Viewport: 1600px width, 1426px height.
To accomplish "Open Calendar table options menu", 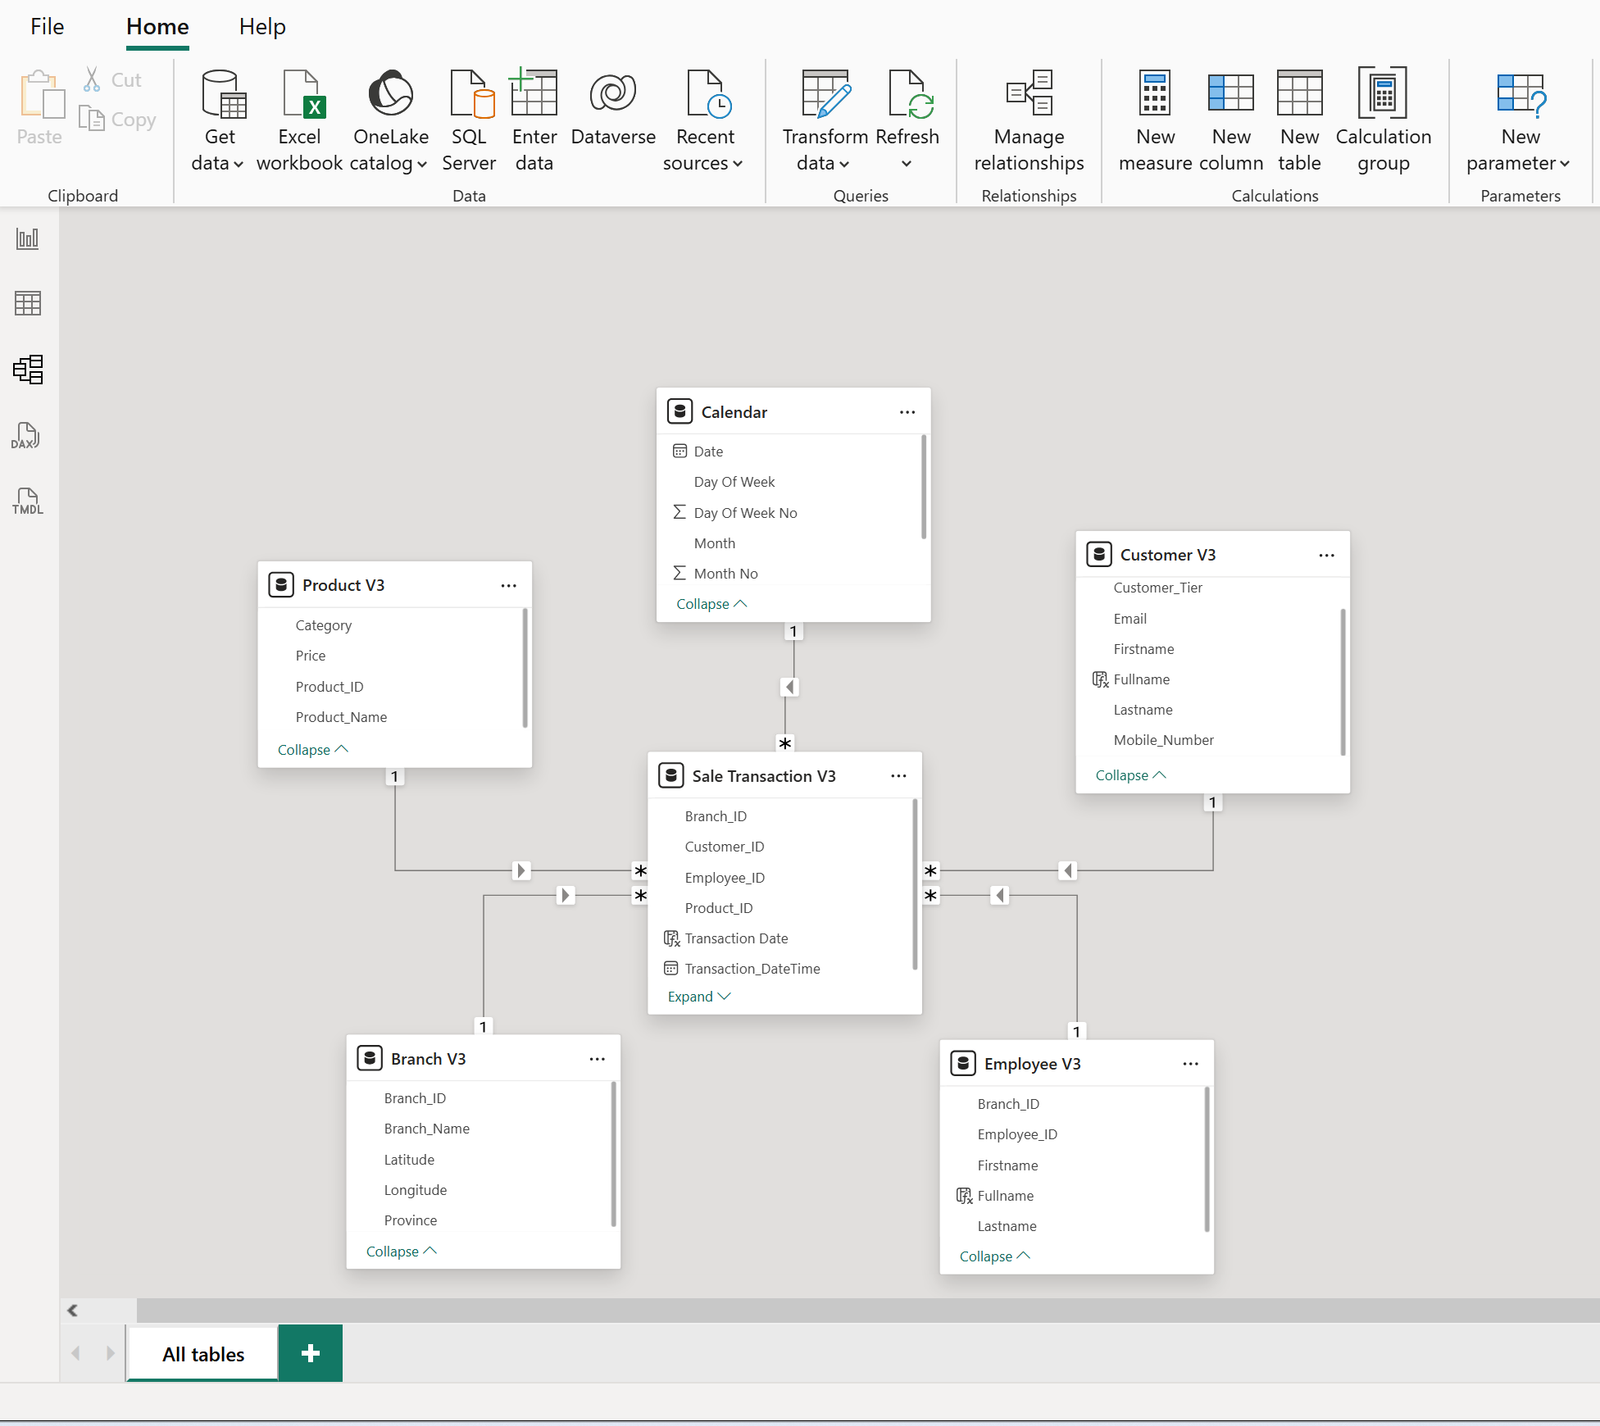I will click(x=907, y=412).
